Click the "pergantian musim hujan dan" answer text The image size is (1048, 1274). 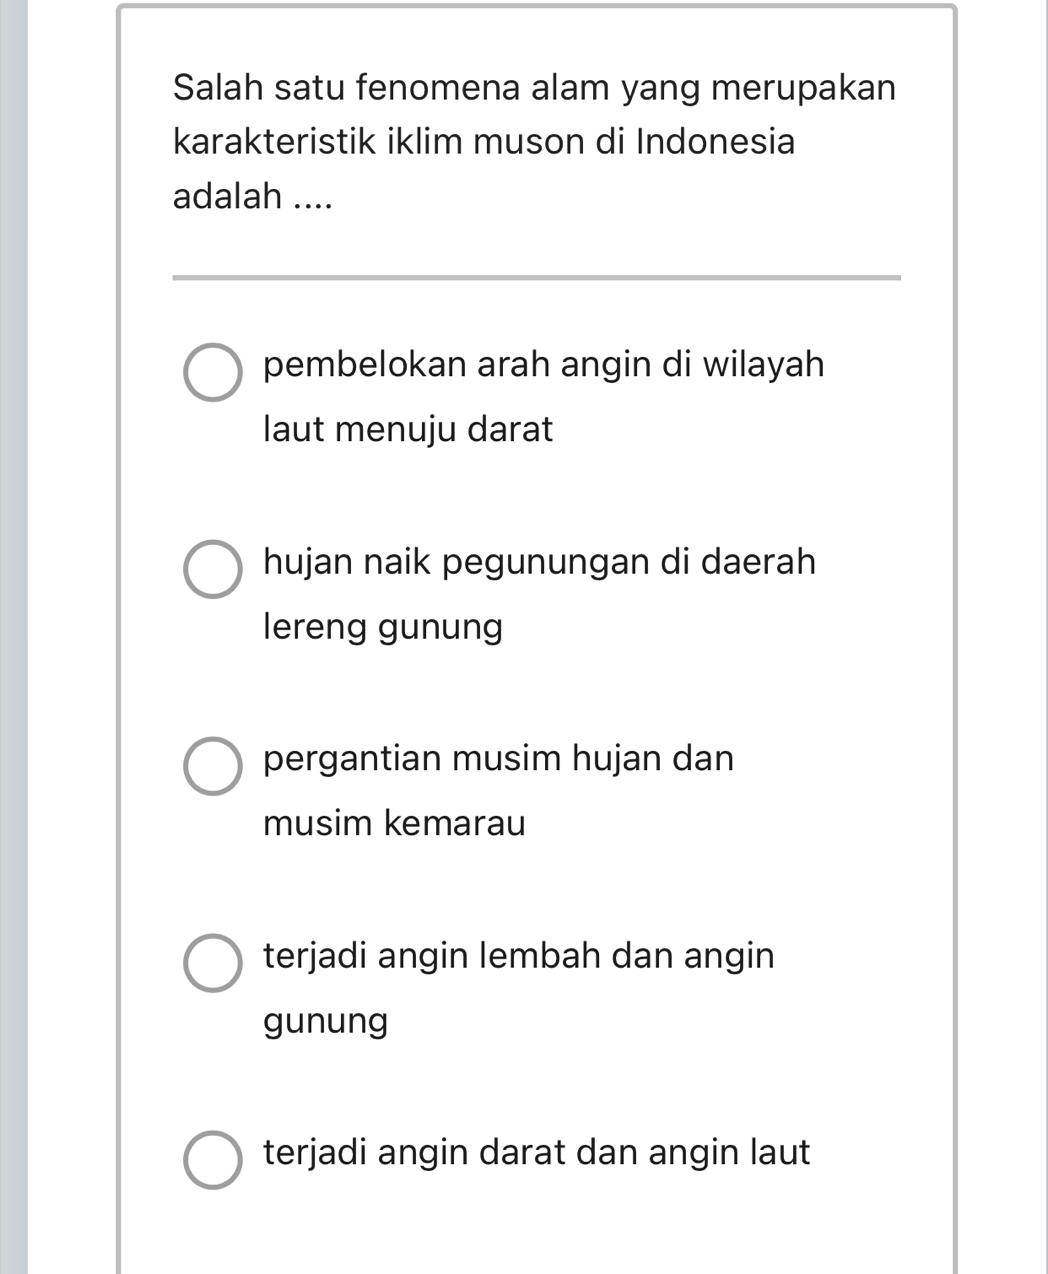click(498, 759)
